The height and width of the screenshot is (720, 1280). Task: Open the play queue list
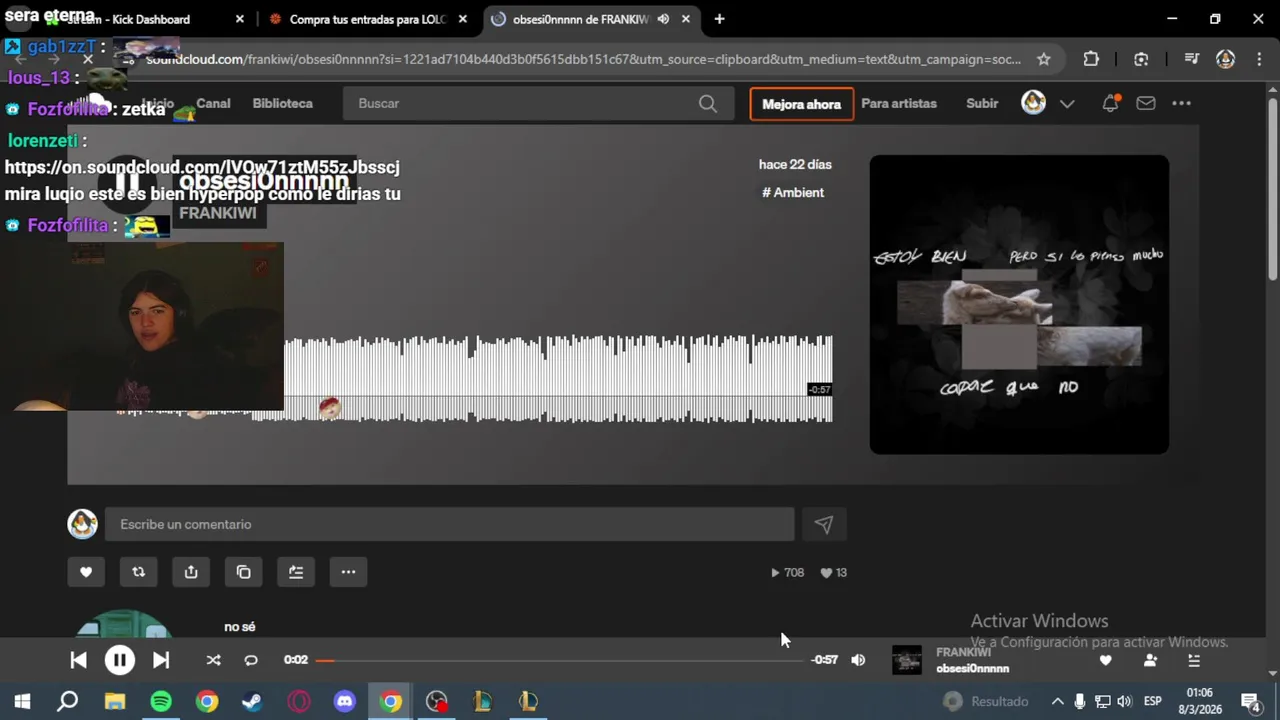tap(1194, 660)
